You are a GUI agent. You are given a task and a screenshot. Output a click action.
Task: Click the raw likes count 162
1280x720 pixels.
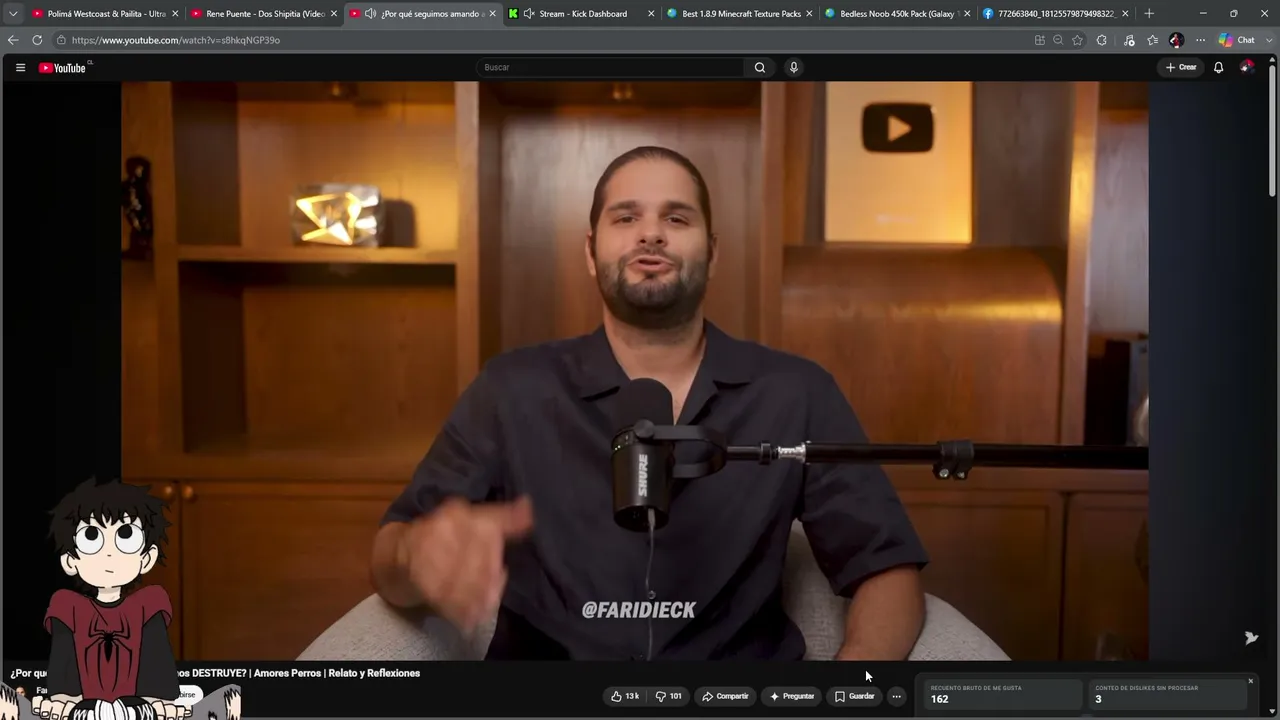tap(939, 699)
